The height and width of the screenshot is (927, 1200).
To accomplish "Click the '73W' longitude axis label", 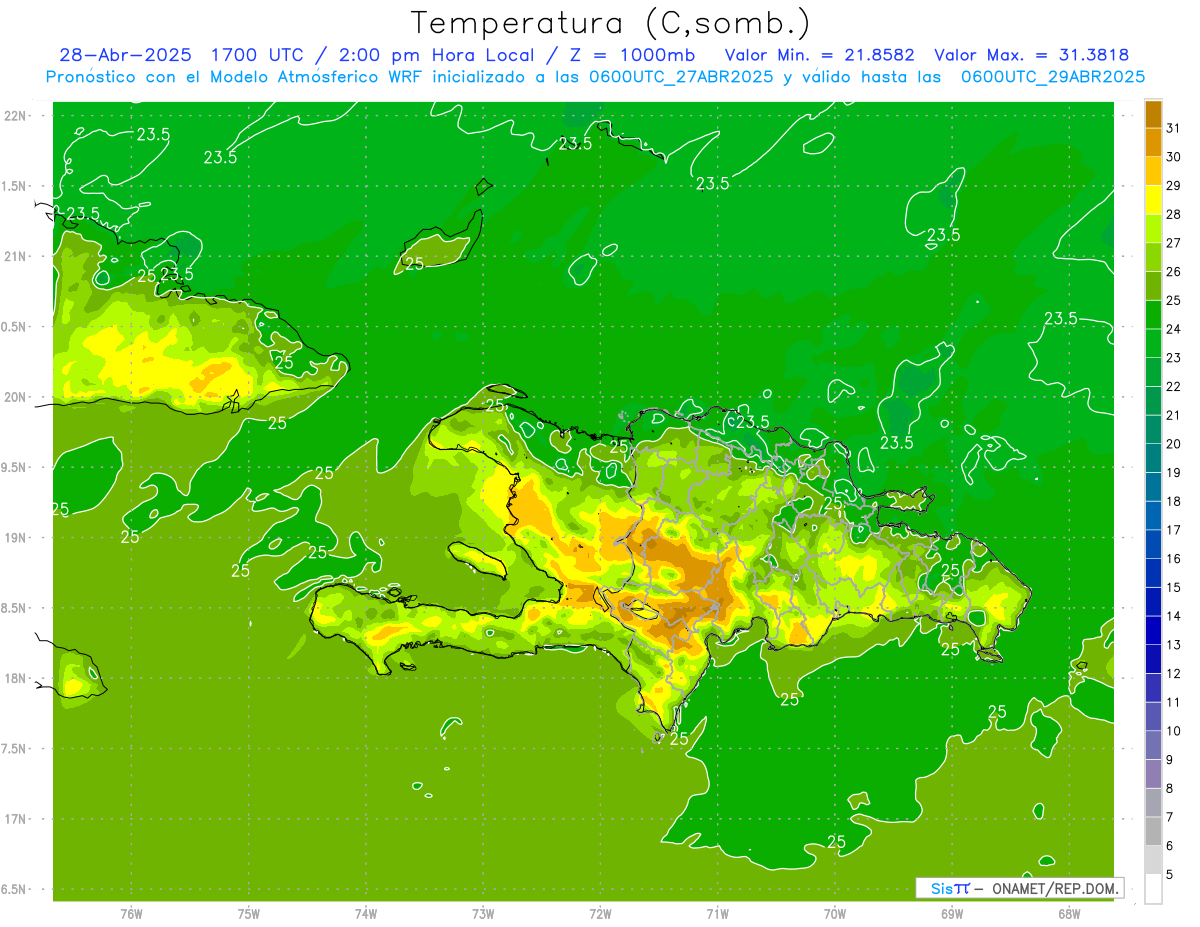I will 483,914.
